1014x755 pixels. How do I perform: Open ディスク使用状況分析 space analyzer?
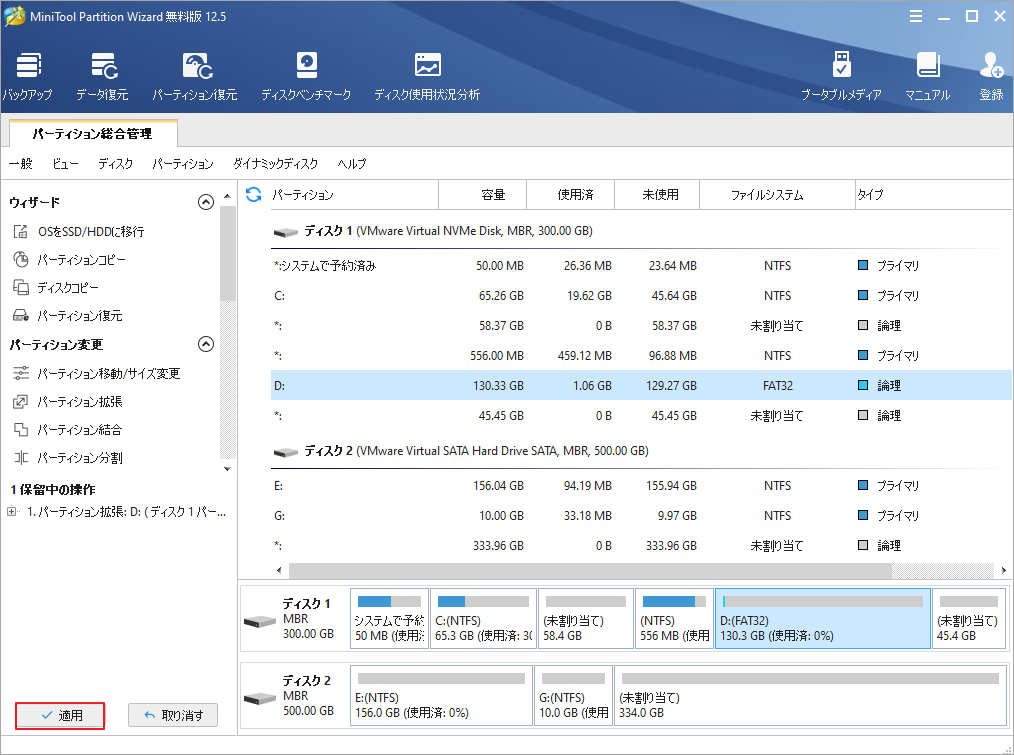(427, 76)
